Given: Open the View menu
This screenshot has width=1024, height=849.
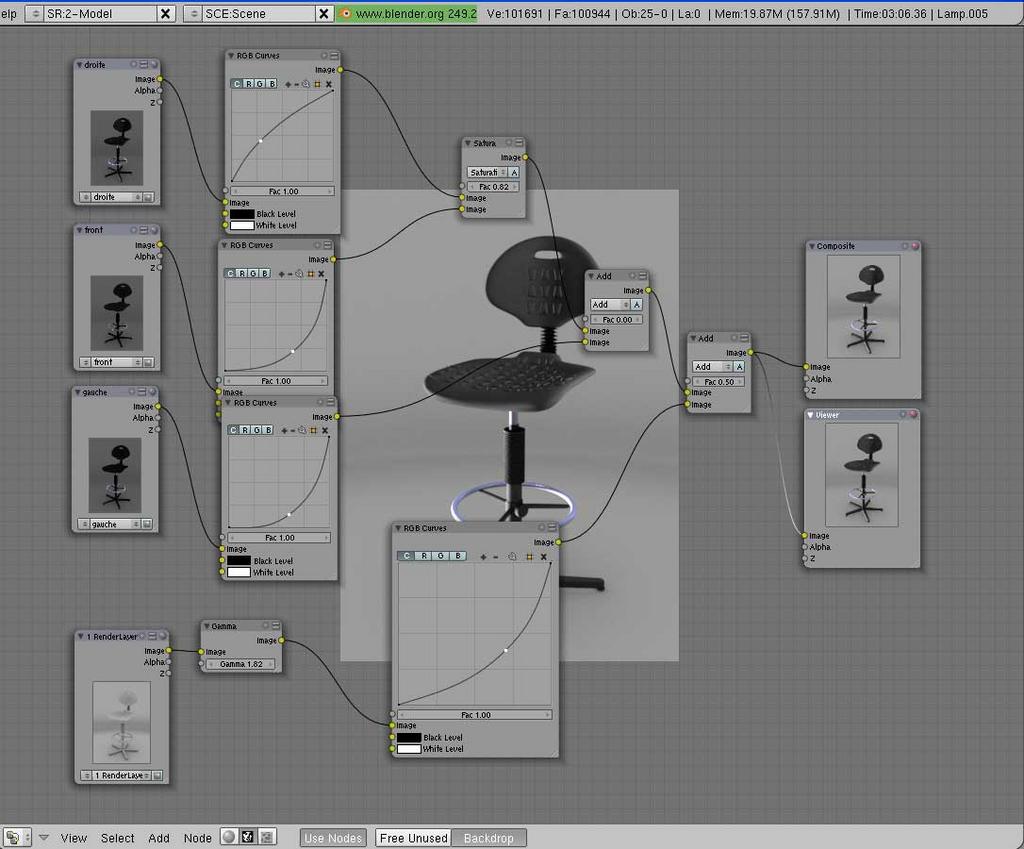Looking at the screenshot, I should coord(74,838).
